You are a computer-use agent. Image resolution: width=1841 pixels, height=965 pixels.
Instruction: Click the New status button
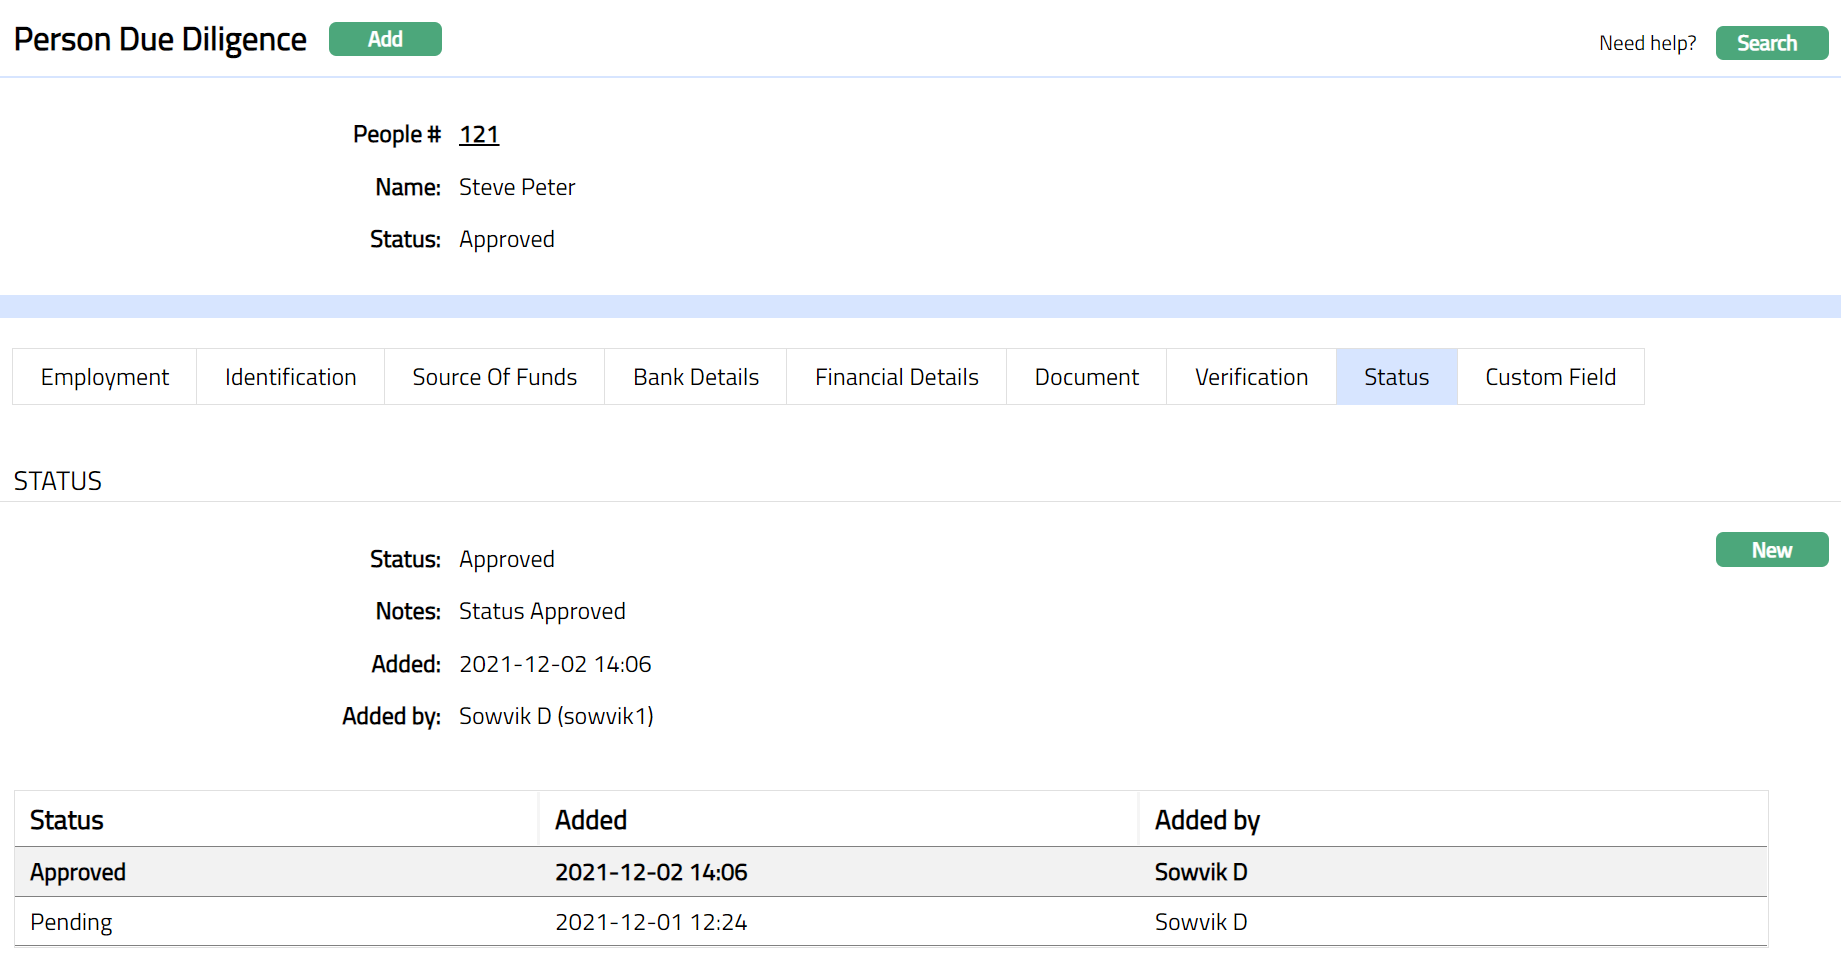tap(1771, 550)
